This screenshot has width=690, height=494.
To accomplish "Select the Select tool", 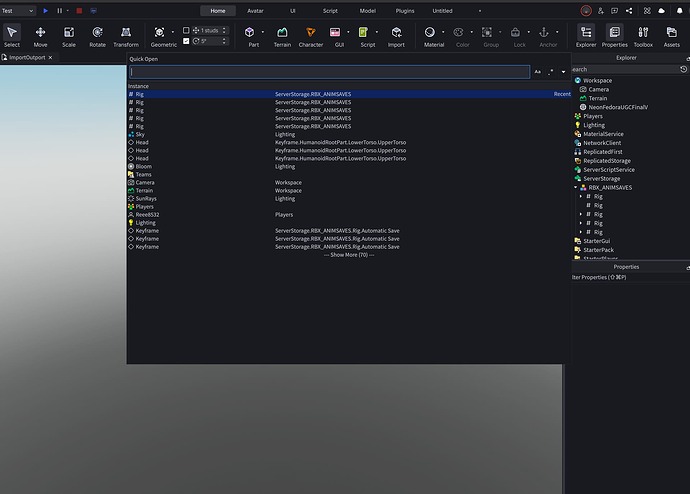I will tap(12, 36).
